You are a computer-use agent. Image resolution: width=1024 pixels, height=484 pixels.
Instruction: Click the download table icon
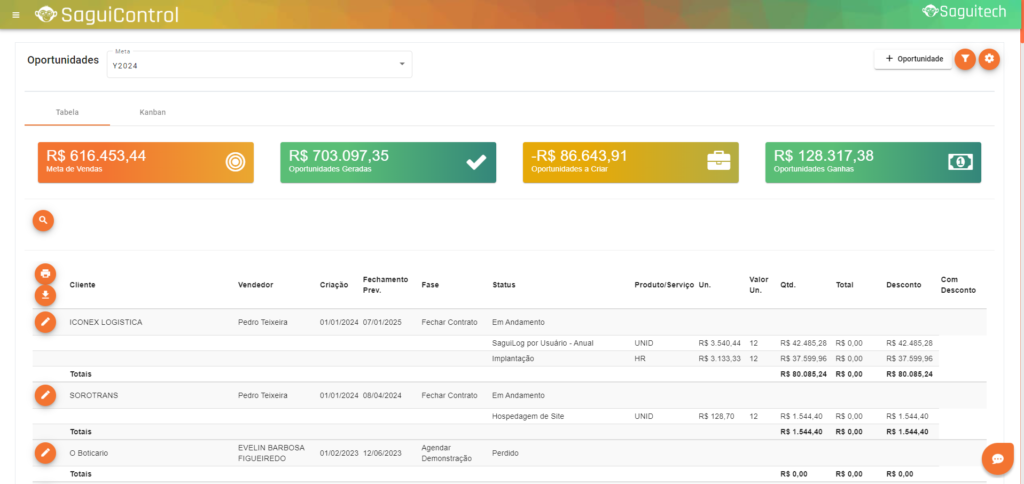click(x=45, y=295)
